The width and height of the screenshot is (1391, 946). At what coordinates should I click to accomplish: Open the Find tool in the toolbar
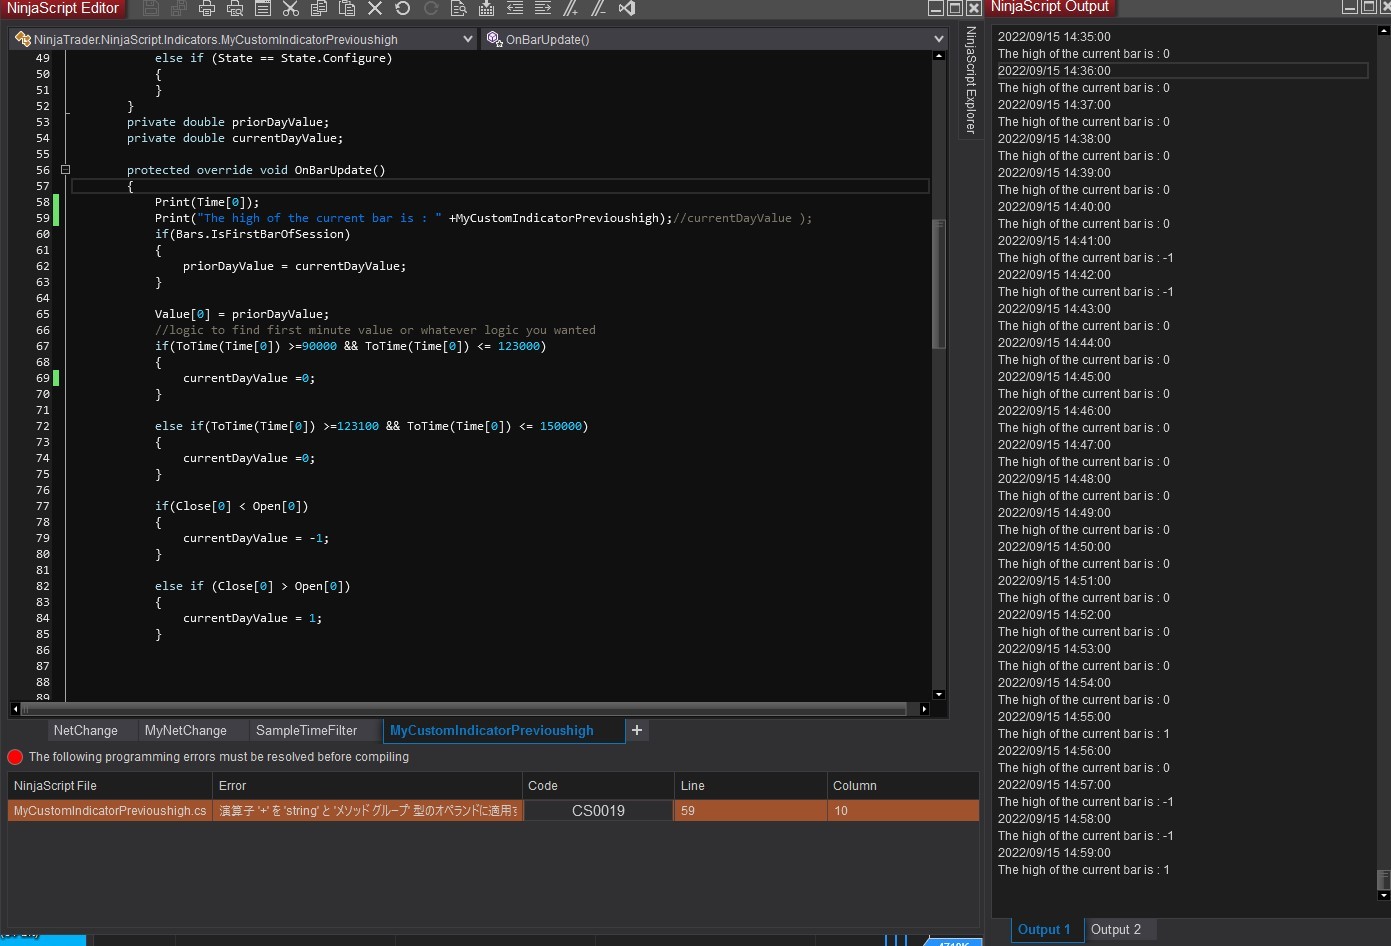click(x=458, y=9)
